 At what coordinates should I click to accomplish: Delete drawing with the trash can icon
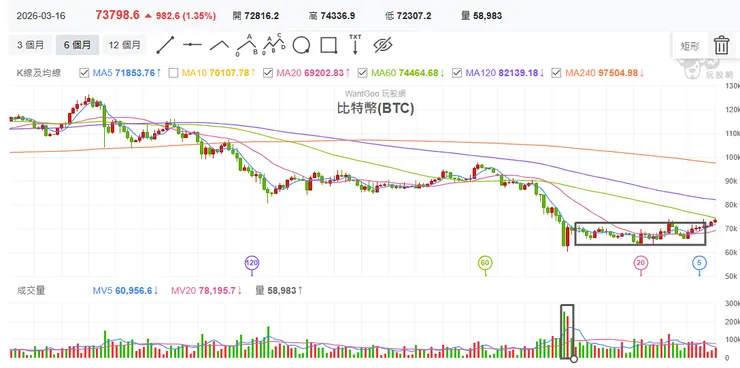(722, 46)
